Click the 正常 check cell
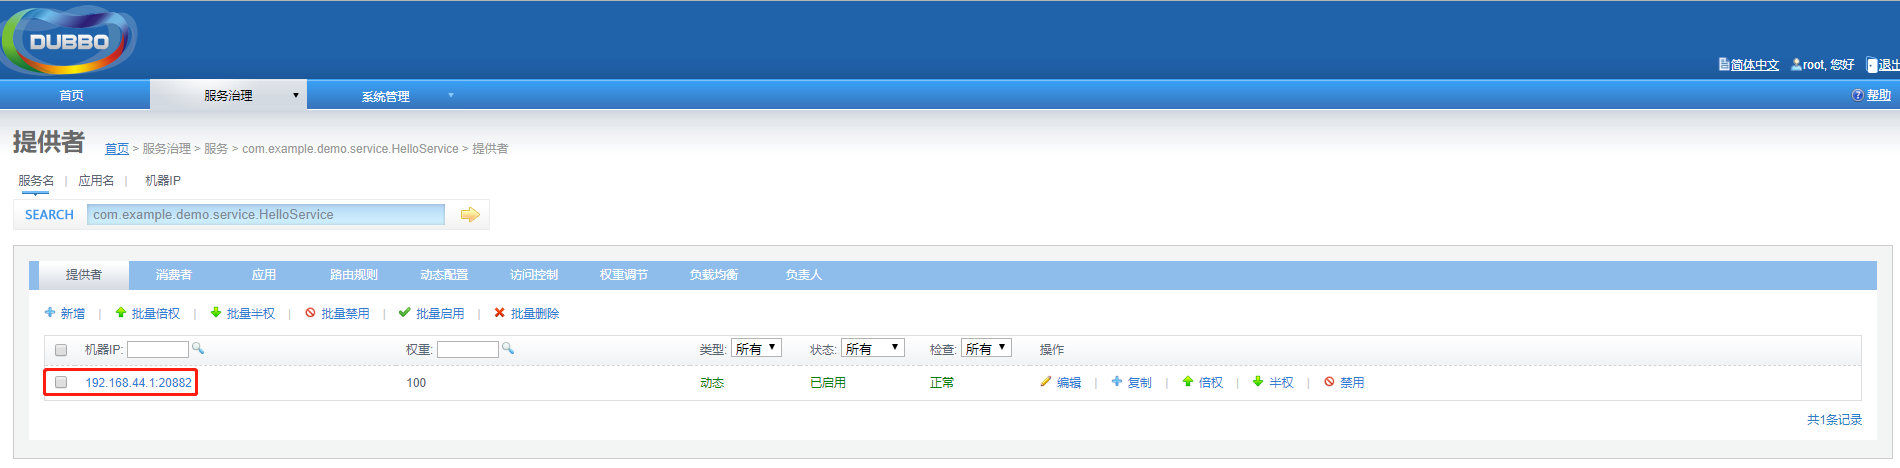Screen dimensions: 1900x468 point(942,383)
